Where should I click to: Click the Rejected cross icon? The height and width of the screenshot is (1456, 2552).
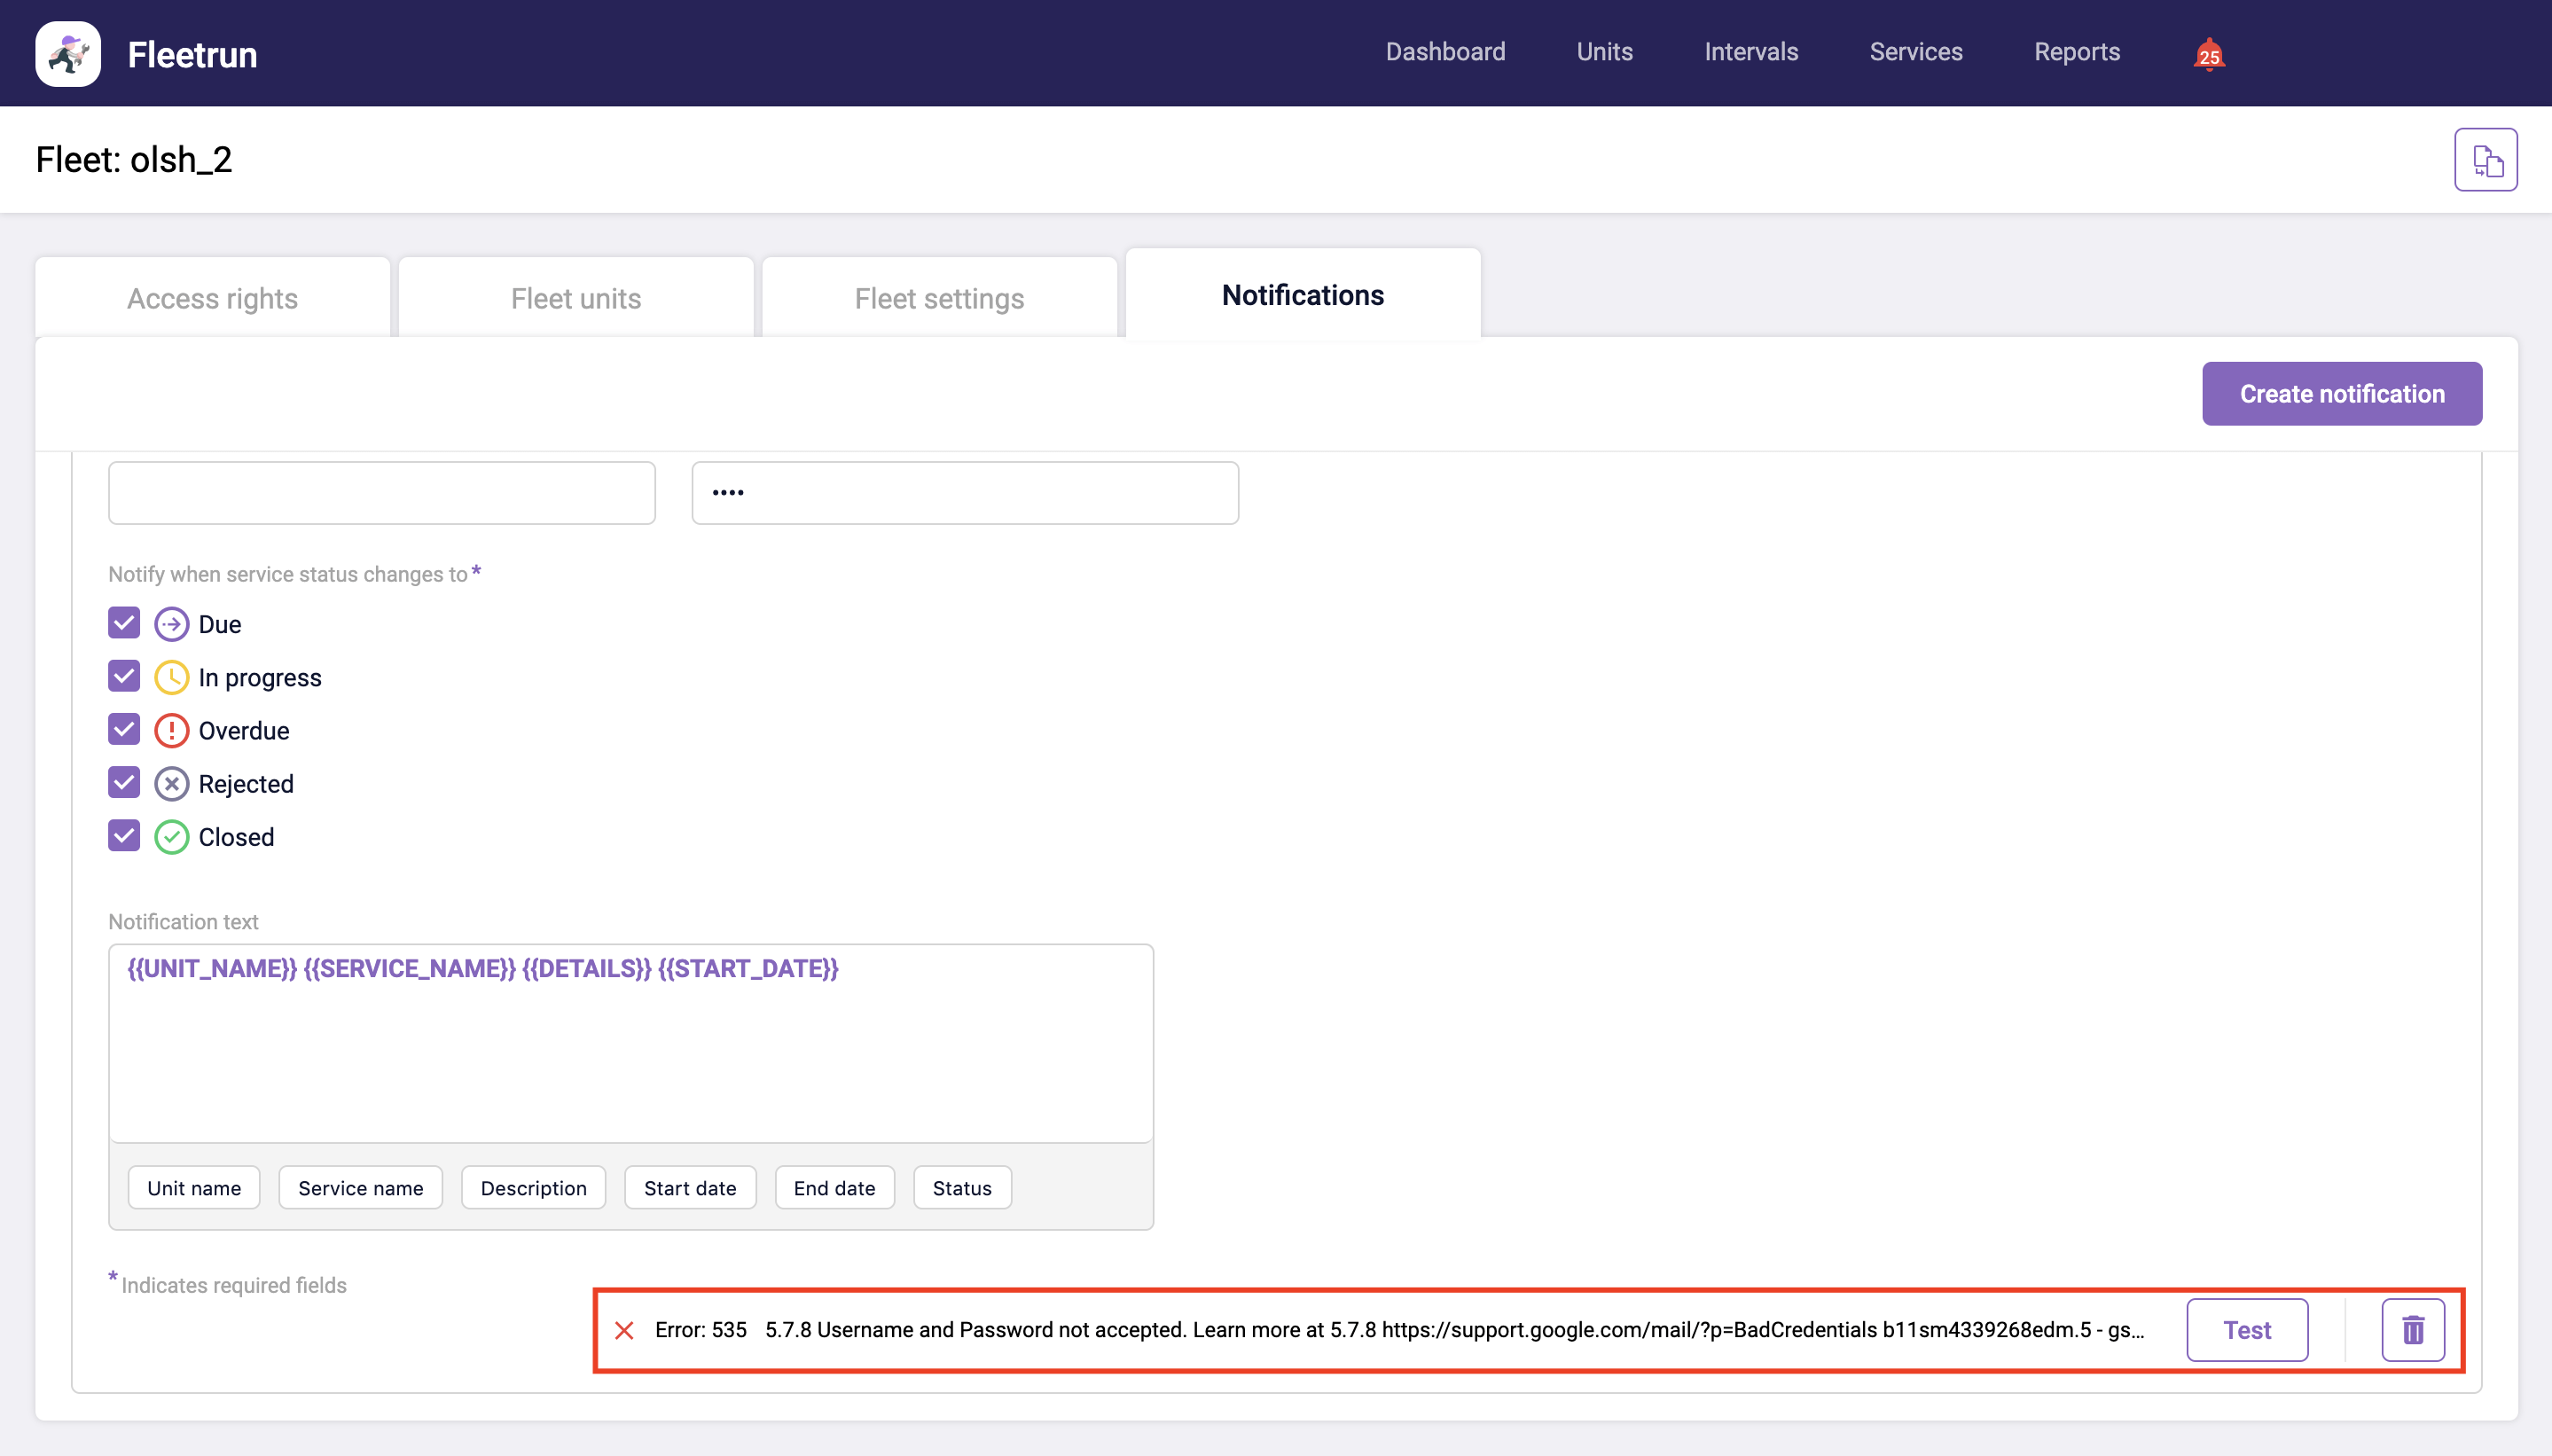pyautogui.click(x=170, y=783)
